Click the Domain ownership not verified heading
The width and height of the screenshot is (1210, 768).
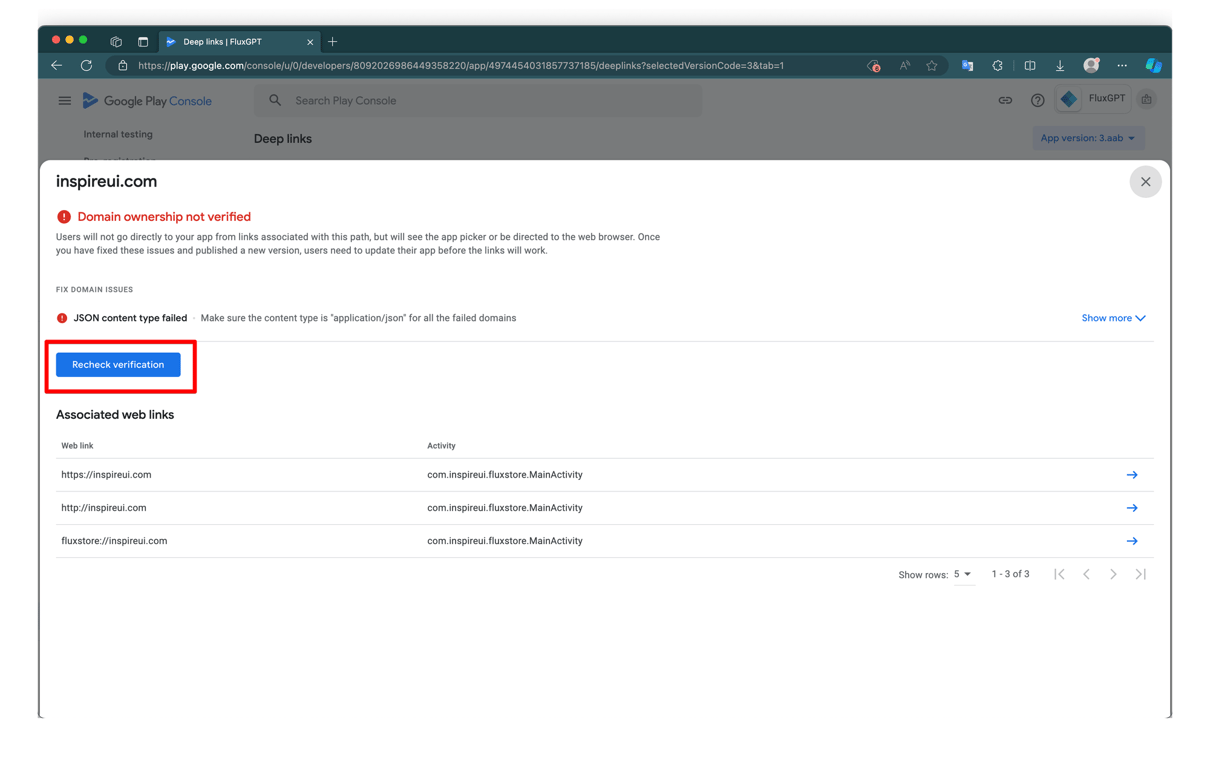(164, 217)
